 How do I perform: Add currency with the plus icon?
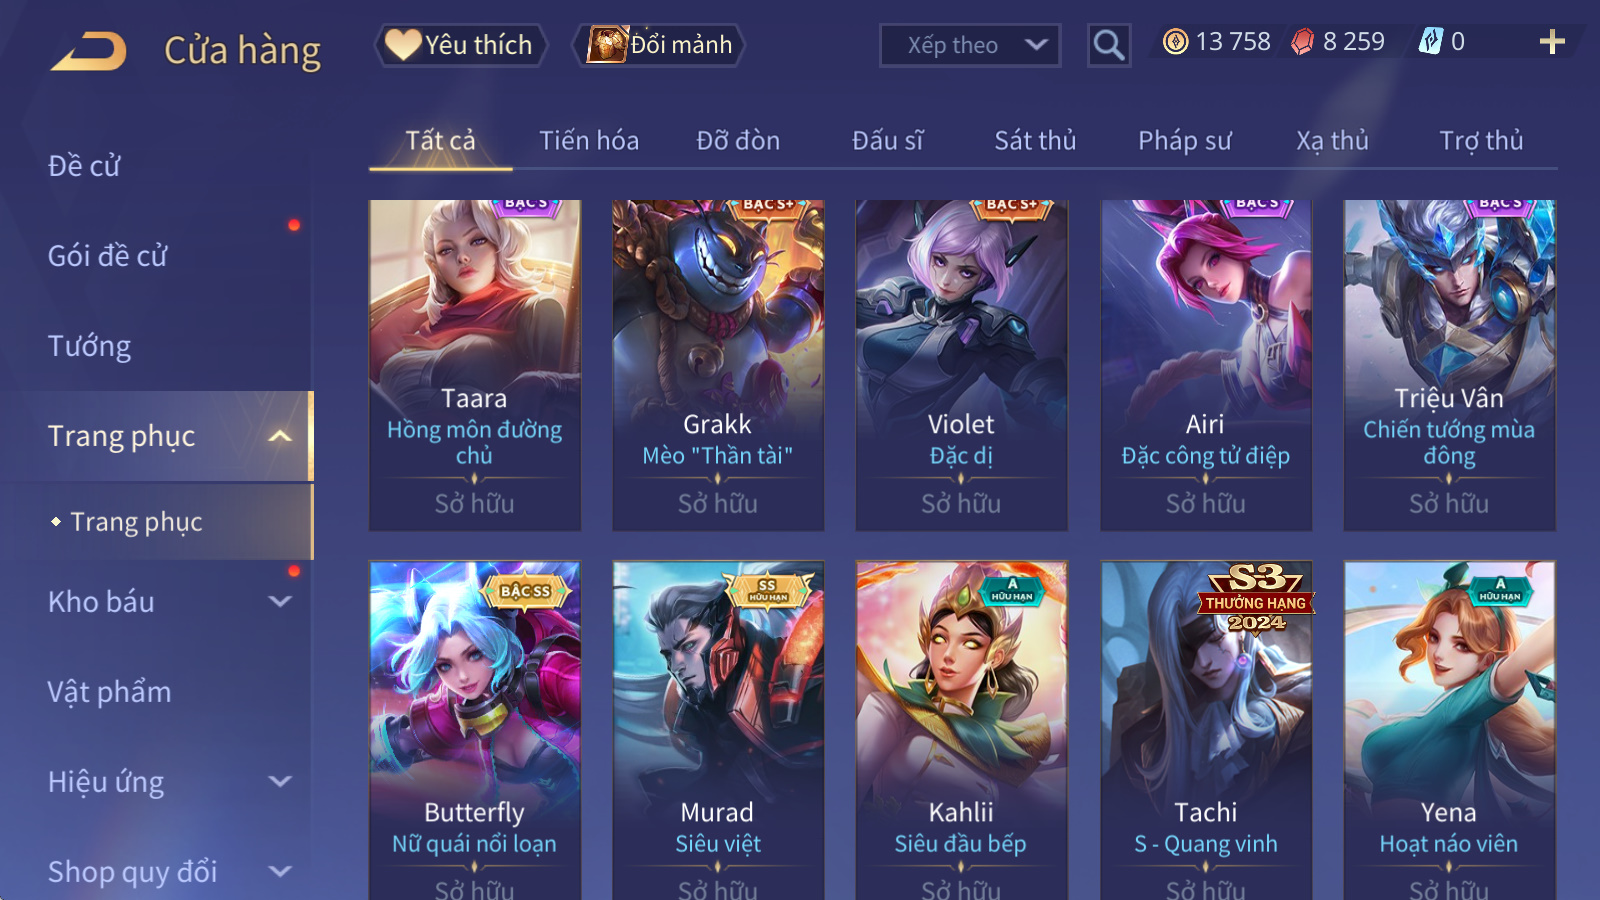[x=1552, y=42]
